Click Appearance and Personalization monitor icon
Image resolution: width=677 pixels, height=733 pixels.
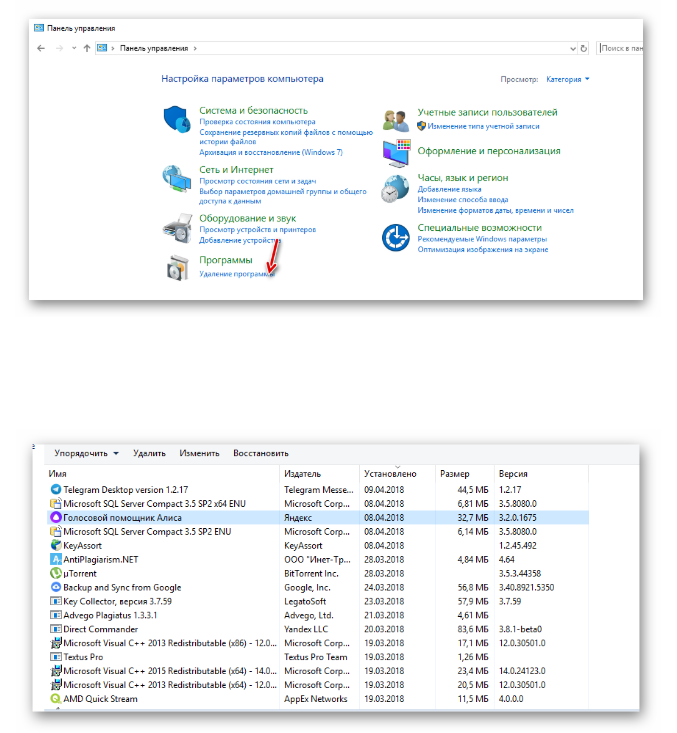pyautogui.click(x=396, y=152)
